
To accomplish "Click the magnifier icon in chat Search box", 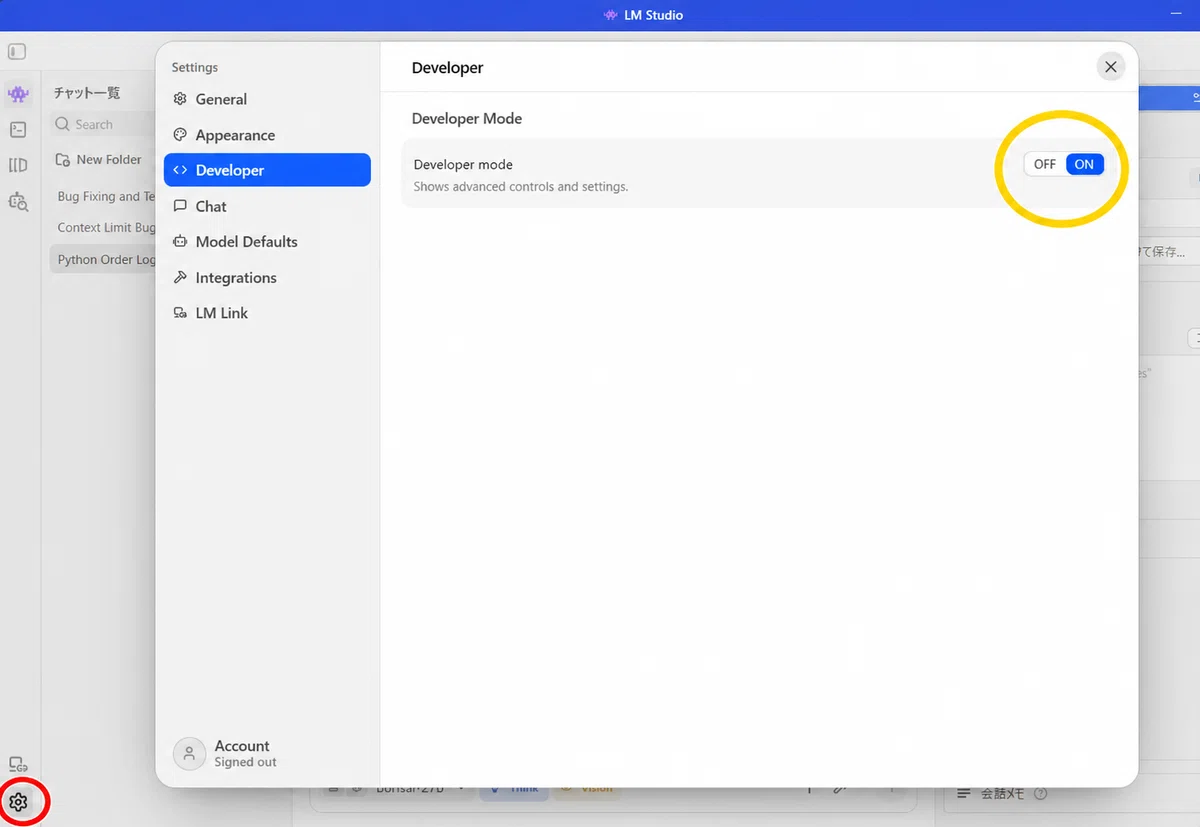I will 63,125.
